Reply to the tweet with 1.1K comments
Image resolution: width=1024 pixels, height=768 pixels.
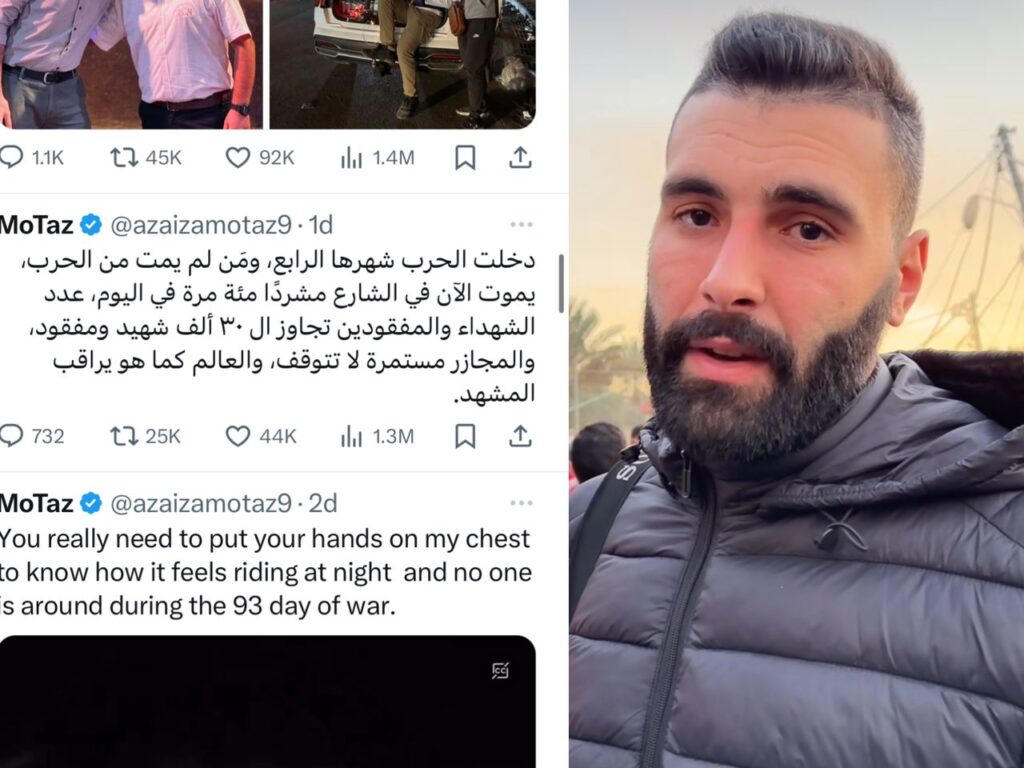click(x=12, y=157)
